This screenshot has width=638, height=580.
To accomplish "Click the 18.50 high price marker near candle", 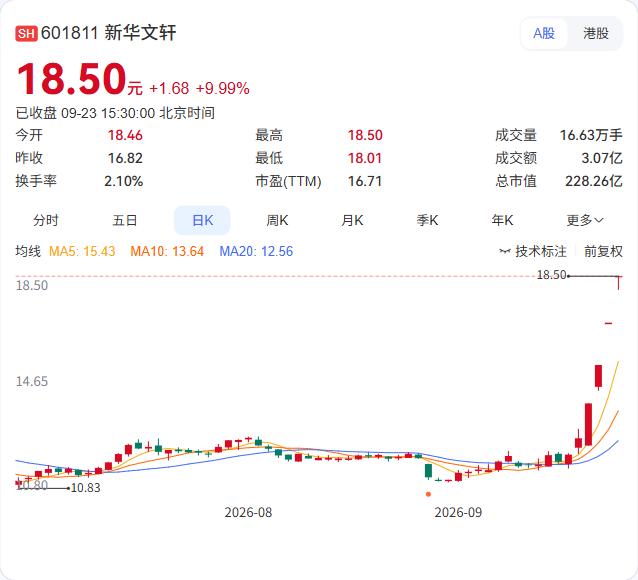I will click(552, 275).
